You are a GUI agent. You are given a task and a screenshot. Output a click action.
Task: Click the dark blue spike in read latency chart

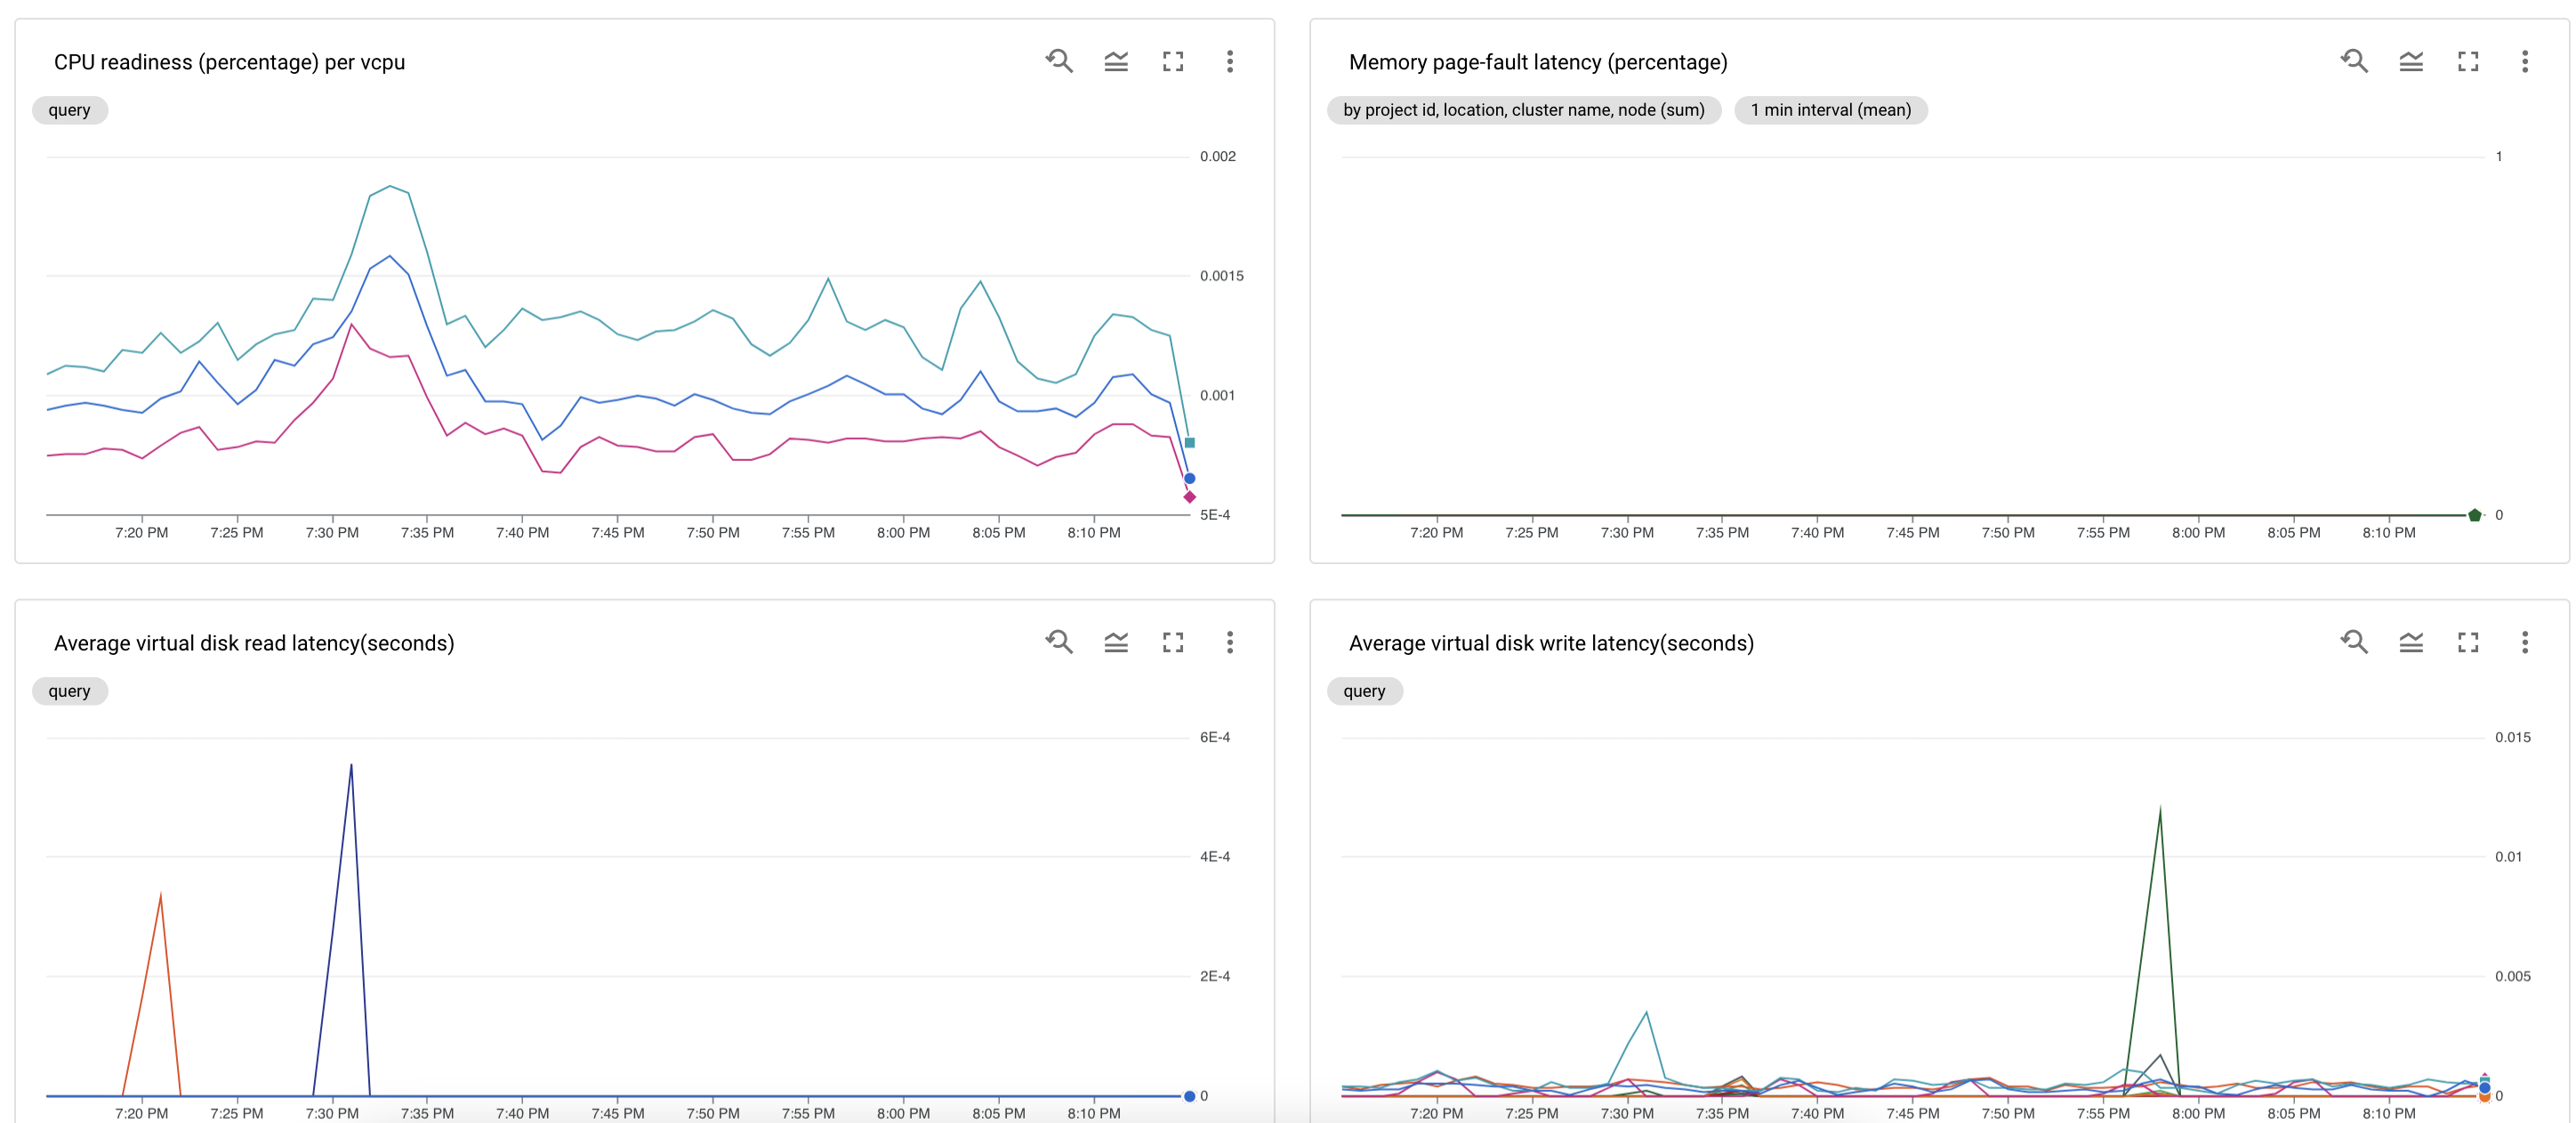(x=351, y=768)
